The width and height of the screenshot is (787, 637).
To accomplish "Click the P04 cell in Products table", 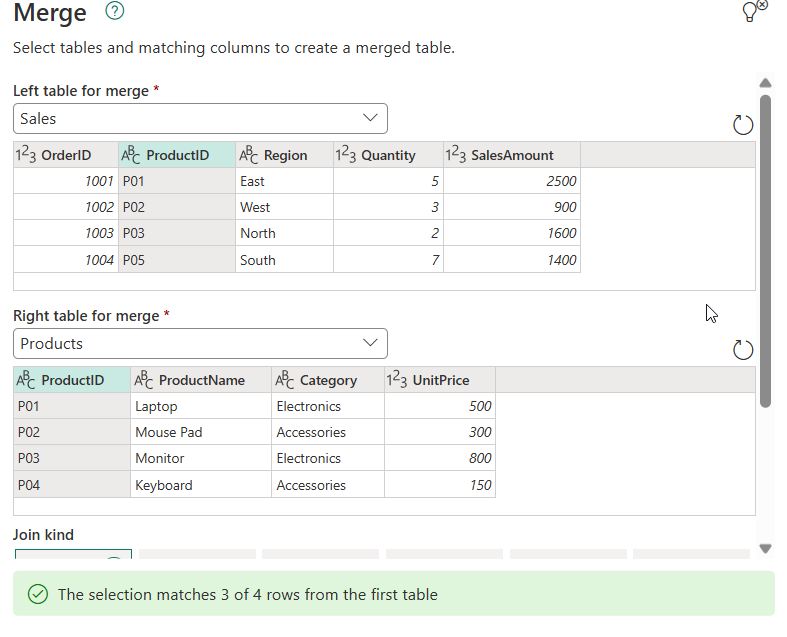I will (72, 485).
